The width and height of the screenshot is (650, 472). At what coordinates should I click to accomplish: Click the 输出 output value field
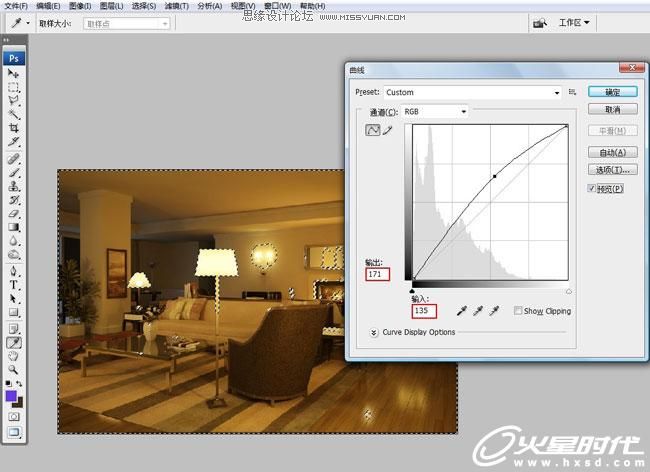pos(378,273)
